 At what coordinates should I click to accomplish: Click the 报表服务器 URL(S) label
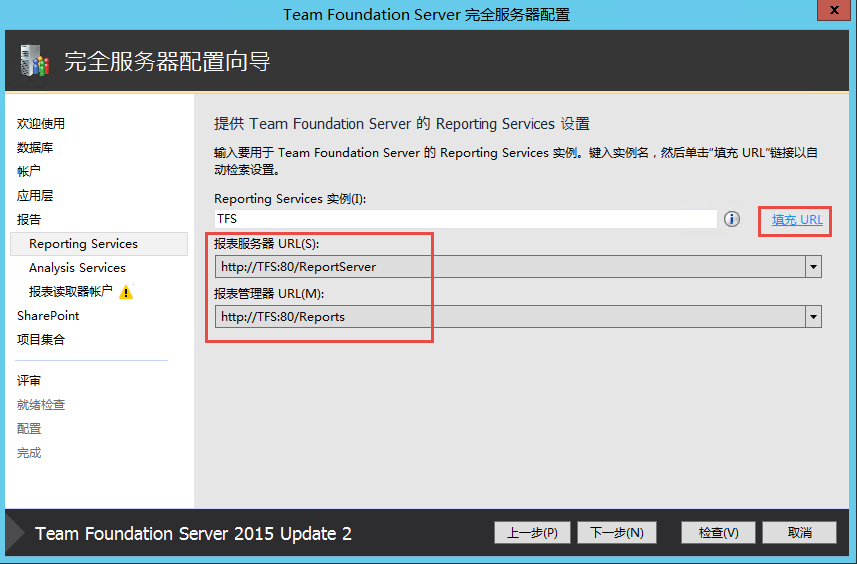coord(266,244)
